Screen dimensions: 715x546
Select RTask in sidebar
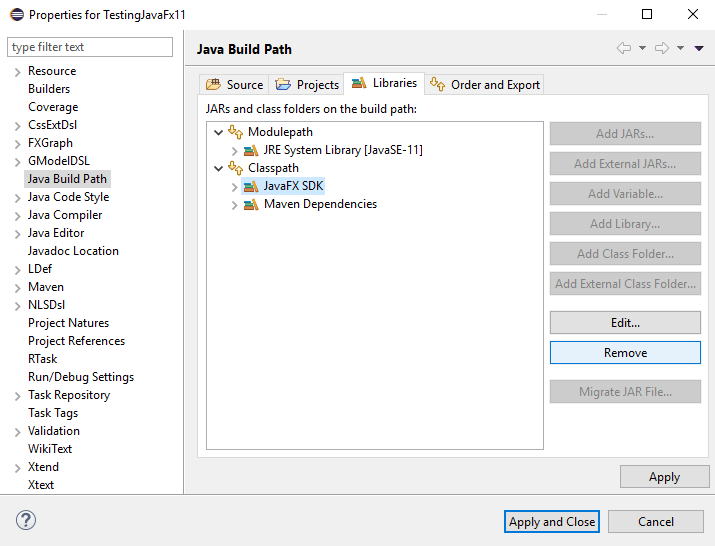42,359
